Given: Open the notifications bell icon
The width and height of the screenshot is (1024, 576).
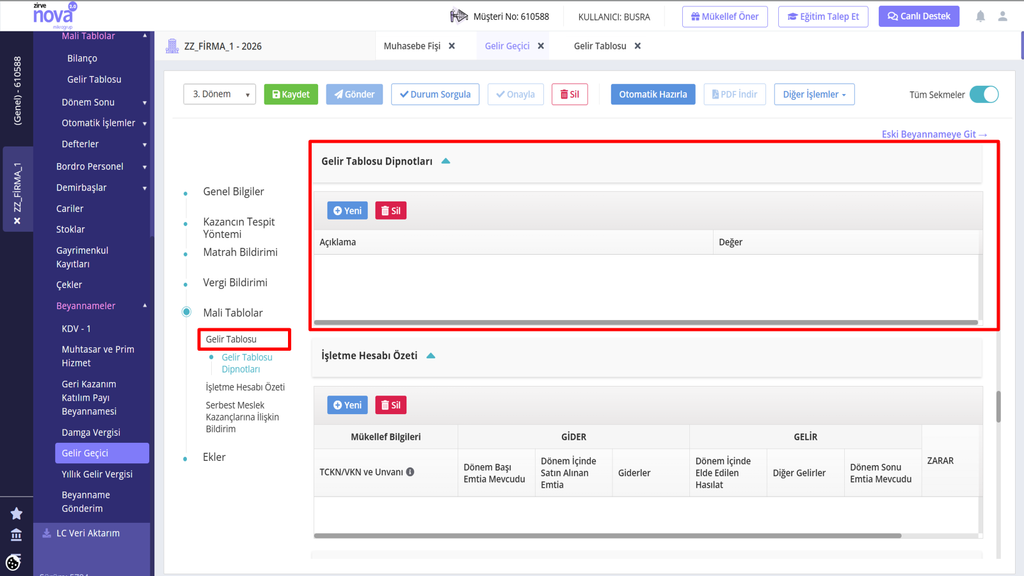Looking at the screenshot, I should (980, 16).
